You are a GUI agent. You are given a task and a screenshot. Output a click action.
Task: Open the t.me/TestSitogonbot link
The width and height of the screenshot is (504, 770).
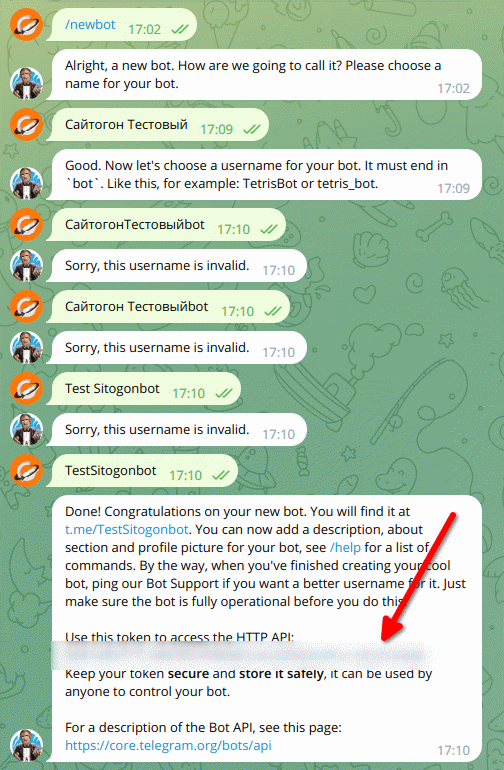127,529
